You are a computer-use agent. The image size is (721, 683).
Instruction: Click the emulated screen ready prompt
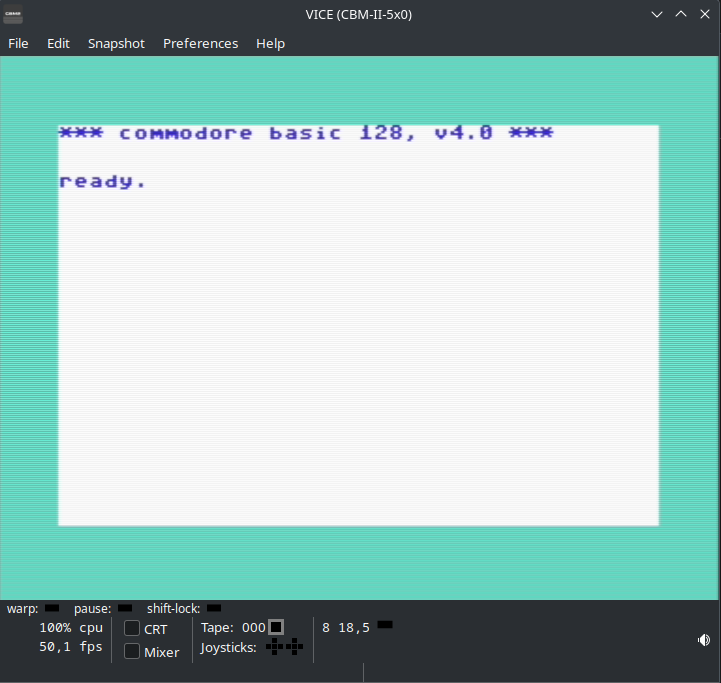point(103,182)
